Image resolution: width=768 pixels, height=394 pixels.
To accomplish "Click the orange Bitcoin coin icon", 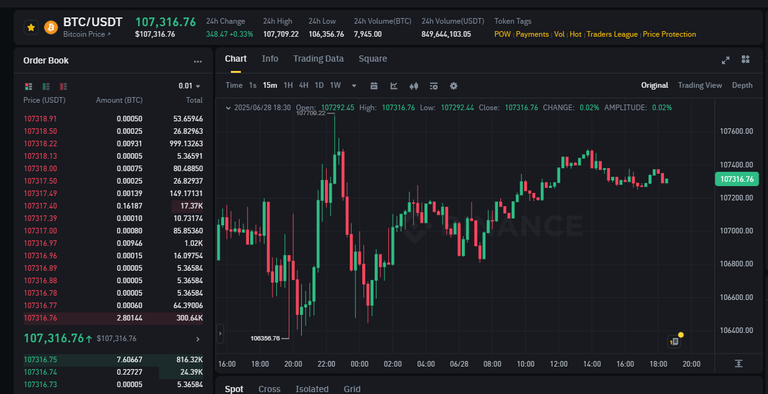I will pos(51,27).
